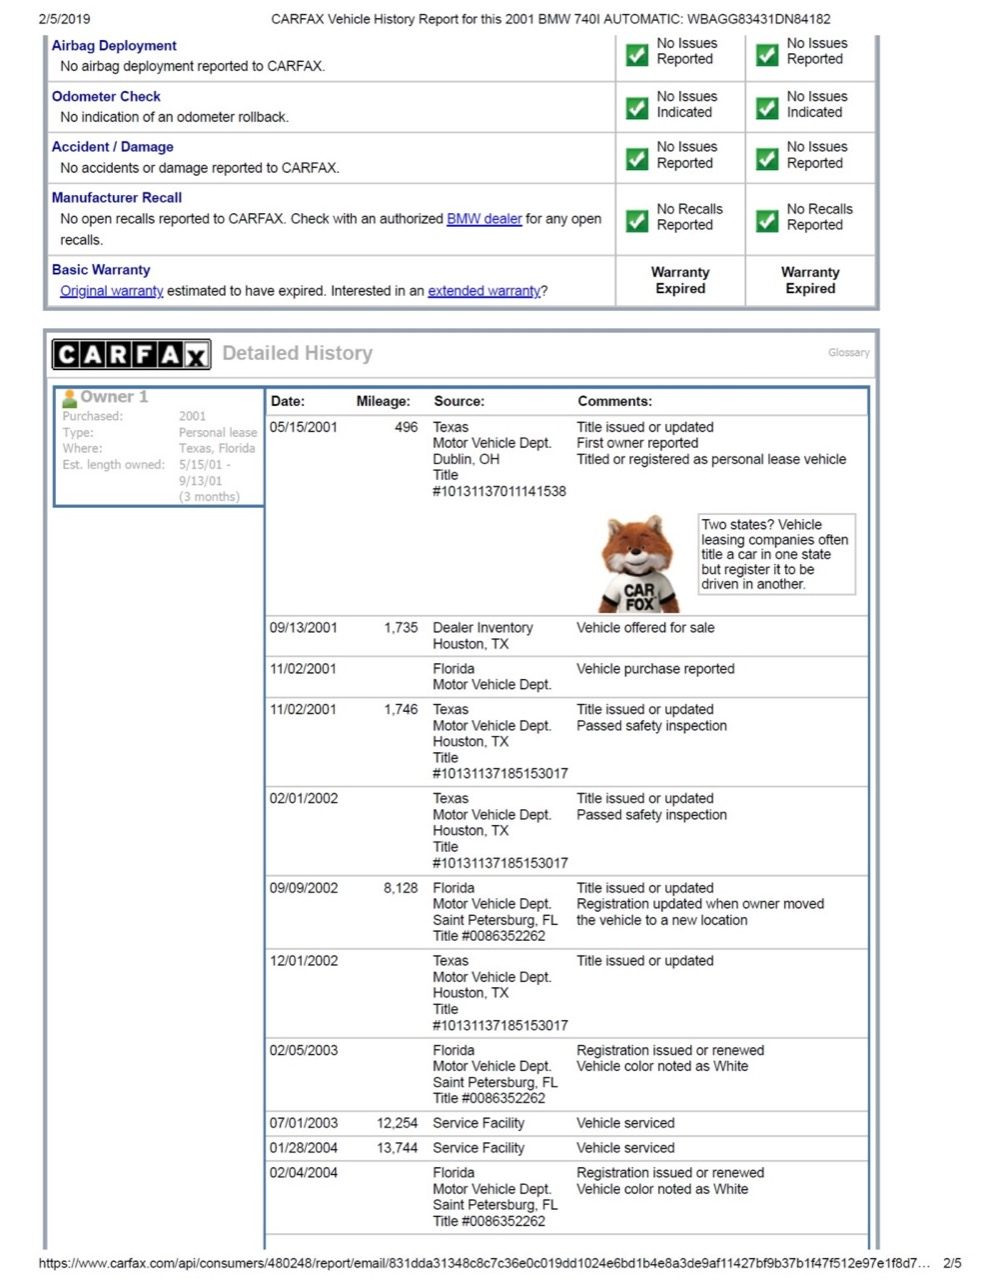
Task: Click Owner 1 'Texas, Florida' location value
Action: 217,449
